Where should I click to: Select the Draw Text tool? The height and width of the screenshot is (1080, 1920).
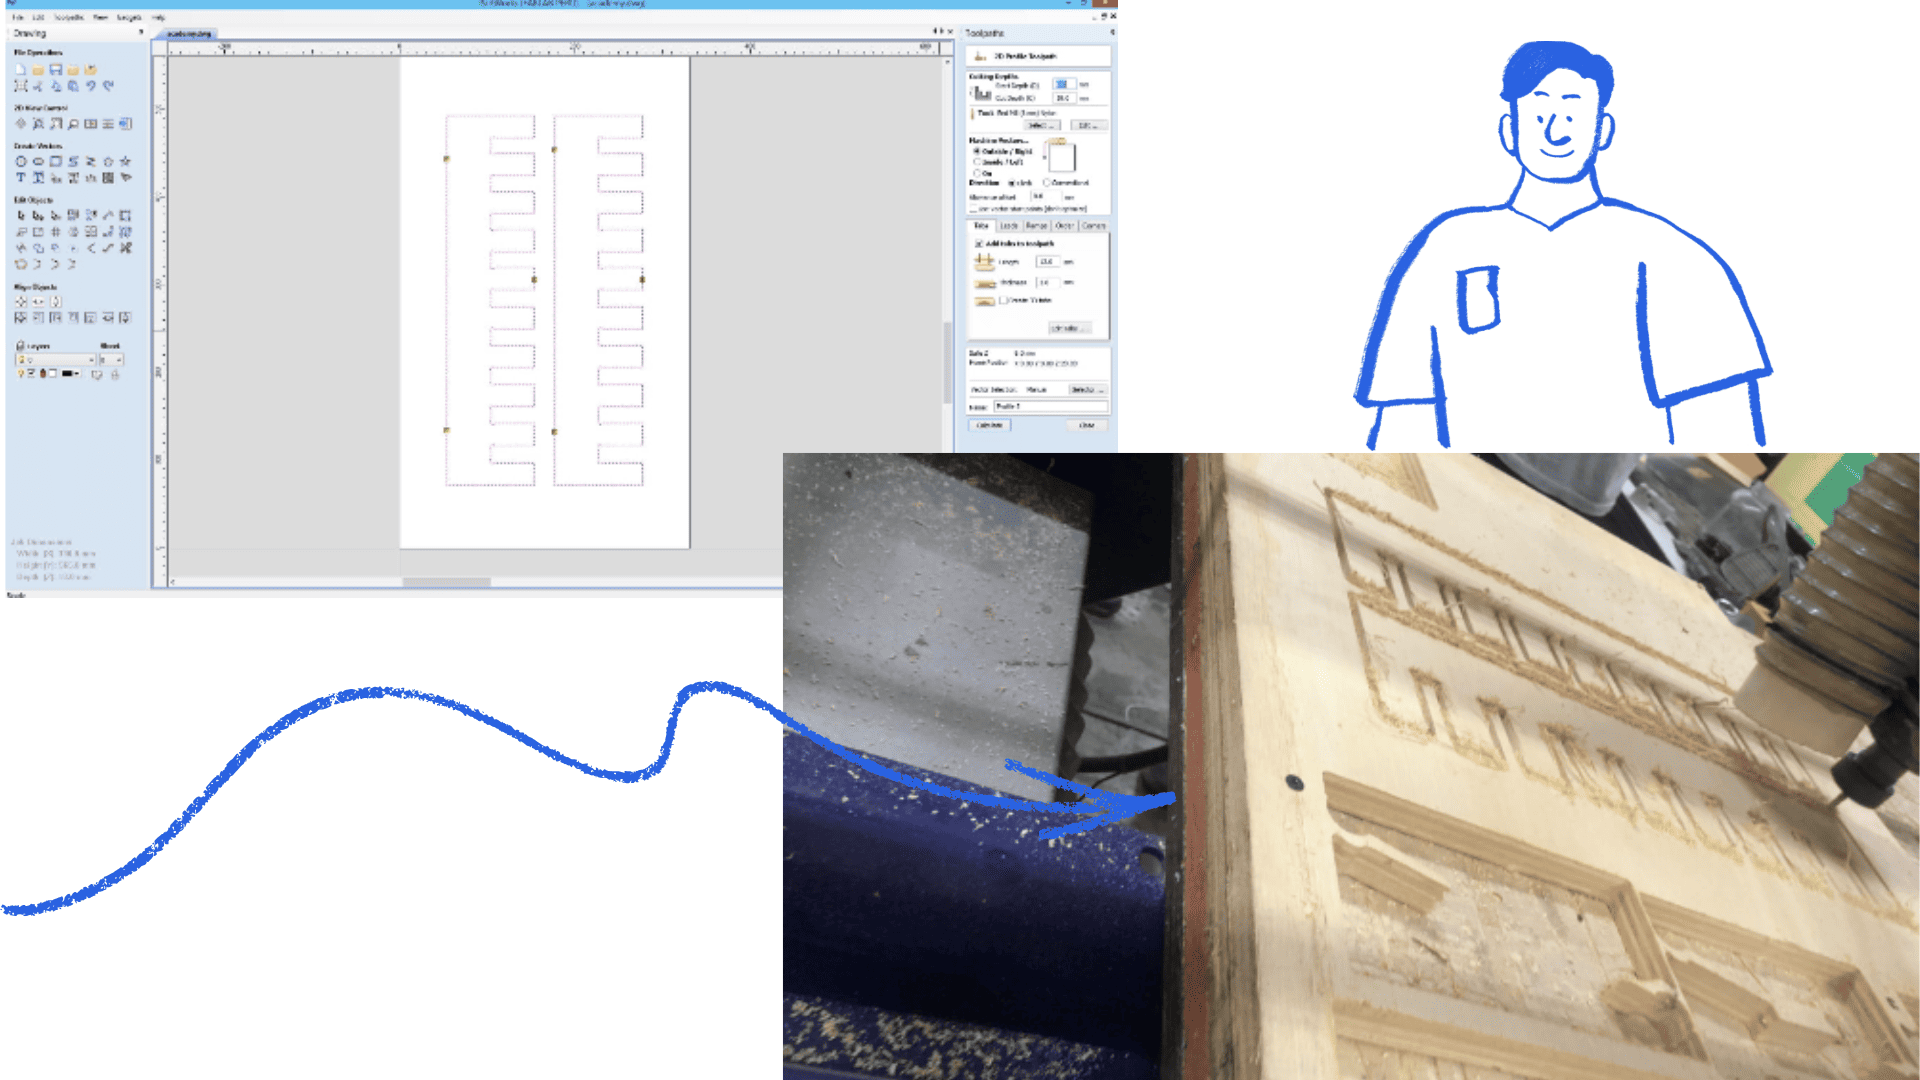point(20,178)
